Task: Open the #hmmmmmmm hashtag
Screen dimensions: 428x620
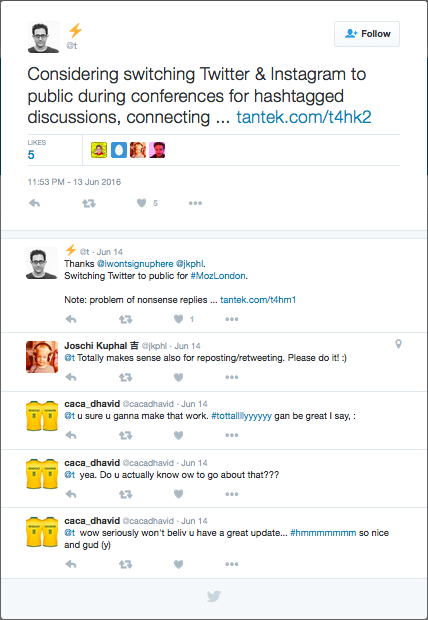Action: [x=323, y=533]
